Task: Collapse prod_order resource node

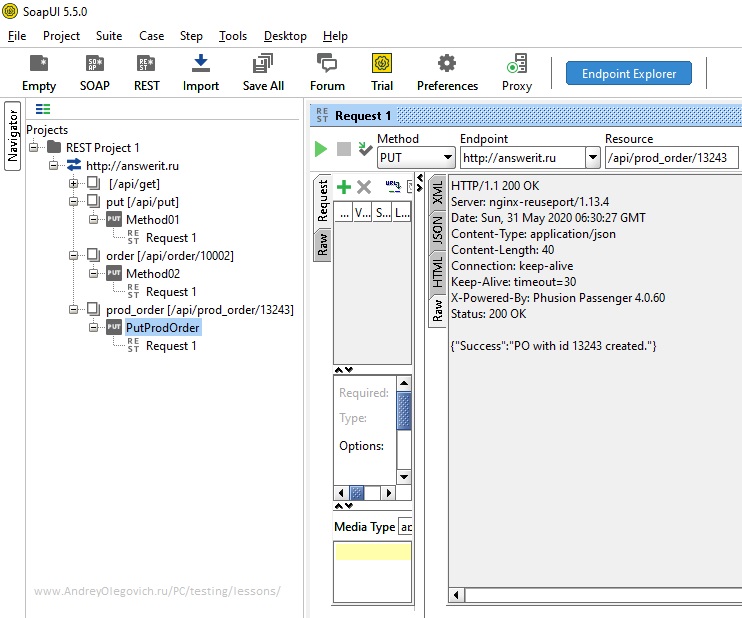Action: 73,309
